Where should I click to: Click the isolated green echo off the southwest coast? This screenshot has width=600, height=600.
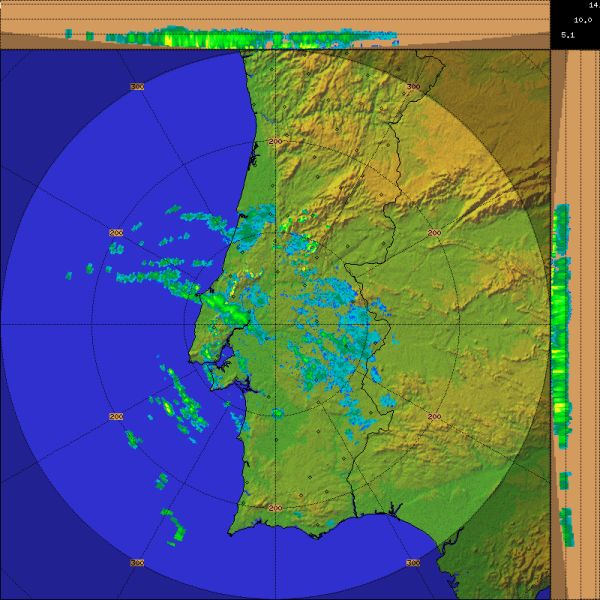175,526
